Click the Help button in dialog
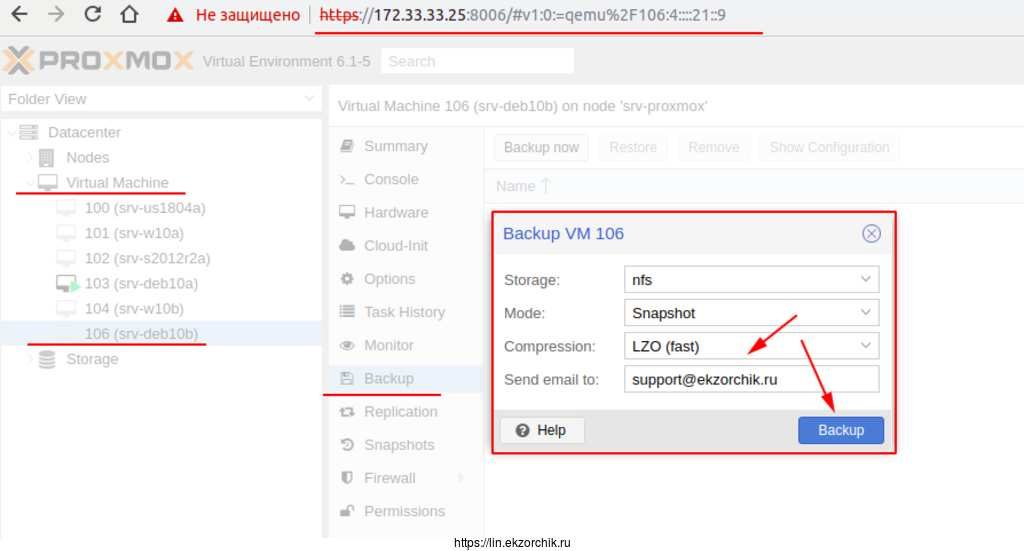The width and height of the screenshot is (1024, 551). [541, 430]
